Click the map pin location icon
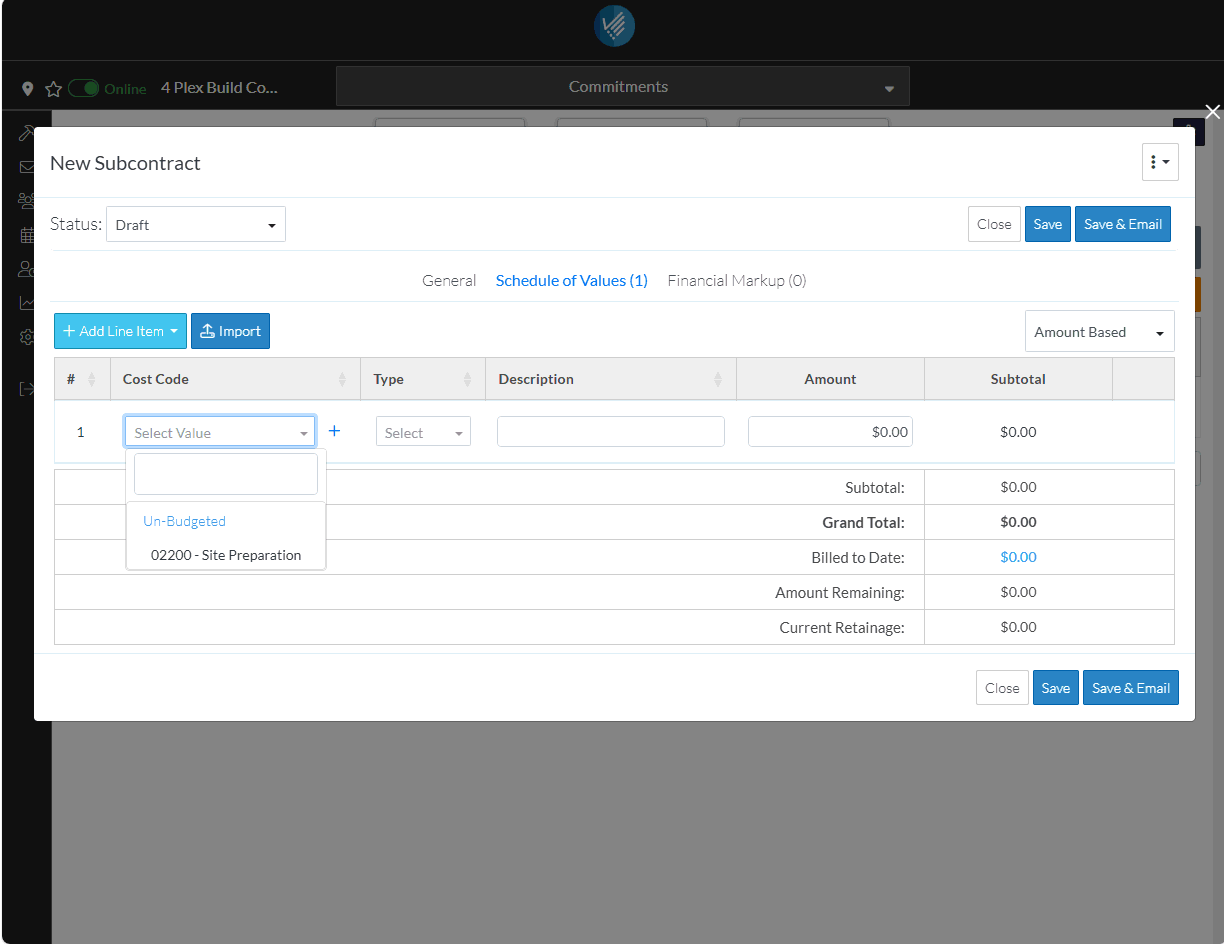Viewport: 1224px width, 944px height. click(x=28, y=88)
